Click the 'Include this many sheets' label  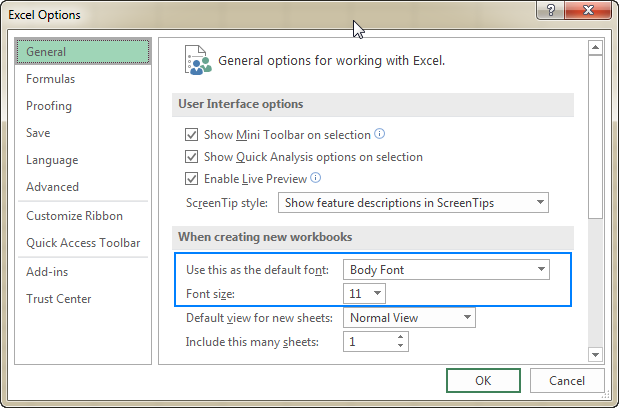click(252, 342)
